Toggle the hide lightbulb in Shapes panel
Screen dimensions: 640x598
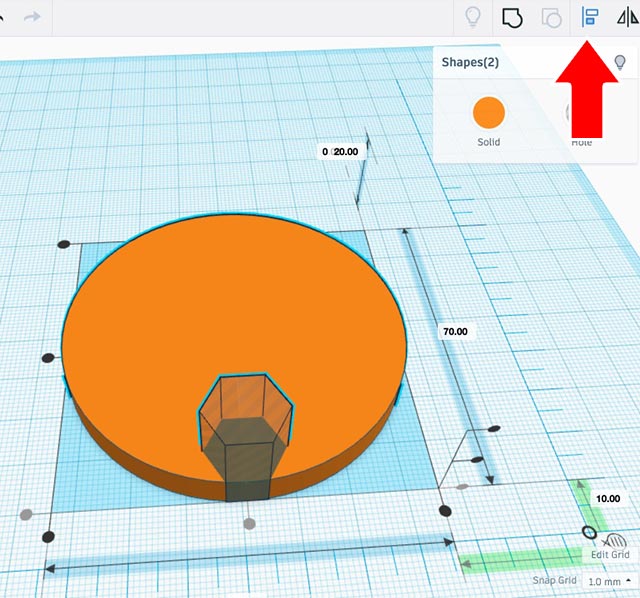coord(619,62)
